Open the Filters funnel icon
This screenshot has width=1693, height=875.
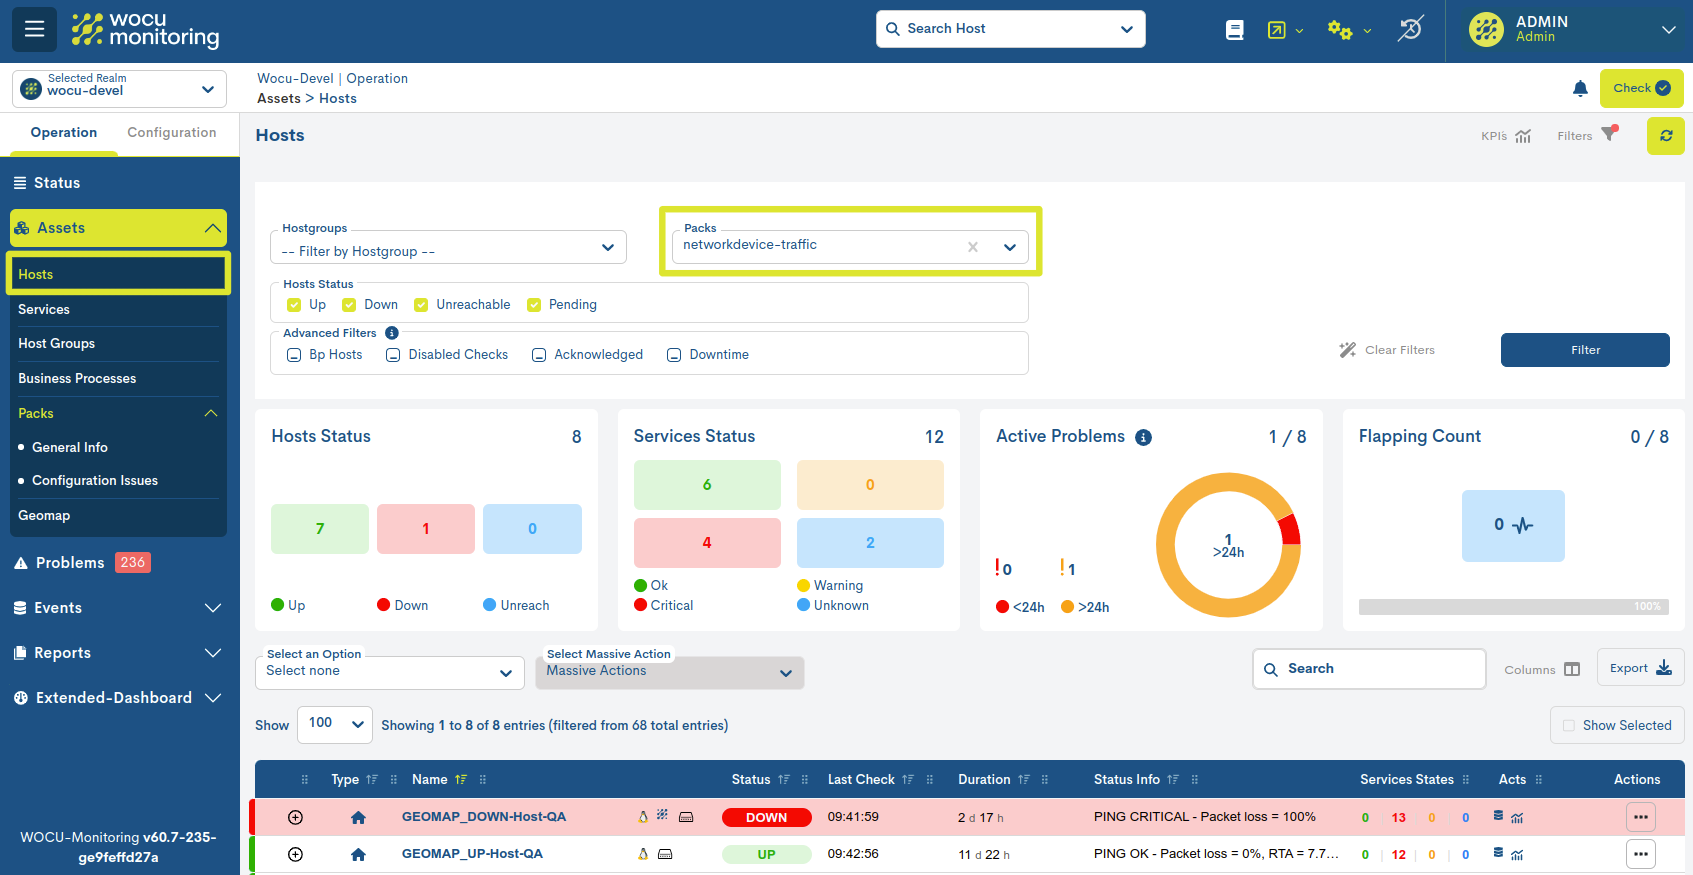(x=1608, y=135)
